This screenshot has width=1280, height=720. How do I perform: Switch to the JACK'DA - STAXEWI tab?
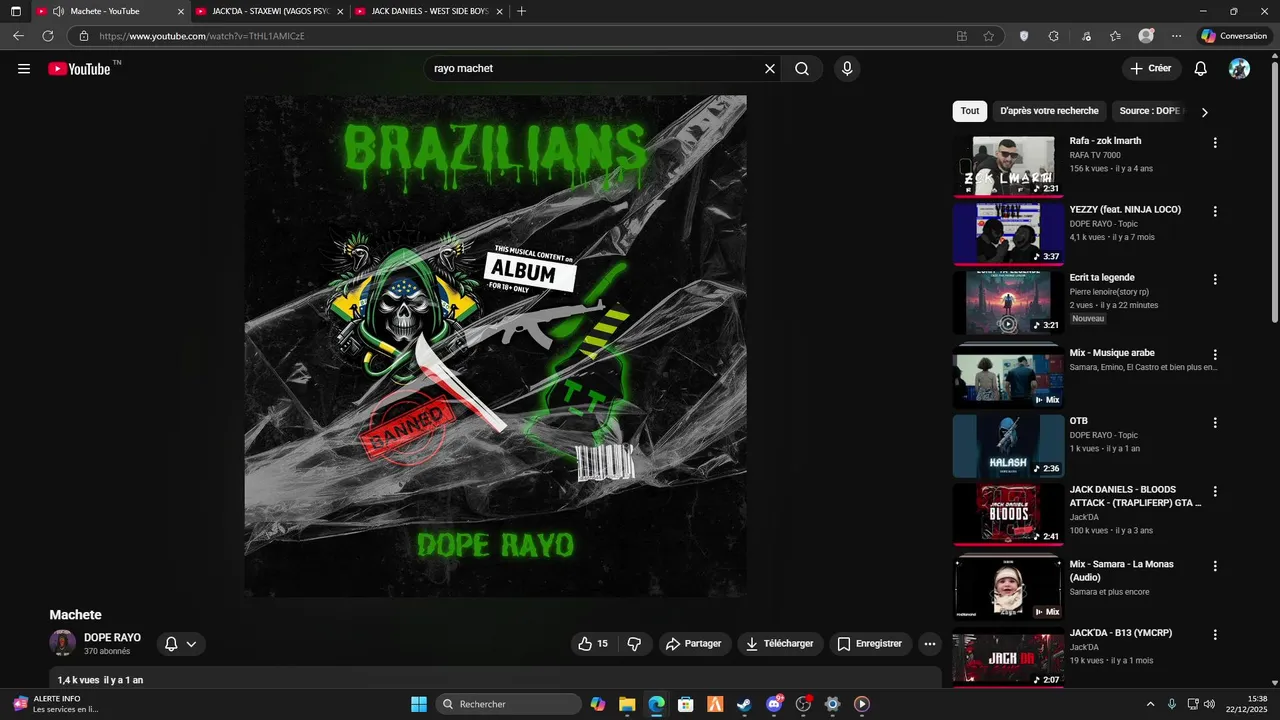click(270, 11)
